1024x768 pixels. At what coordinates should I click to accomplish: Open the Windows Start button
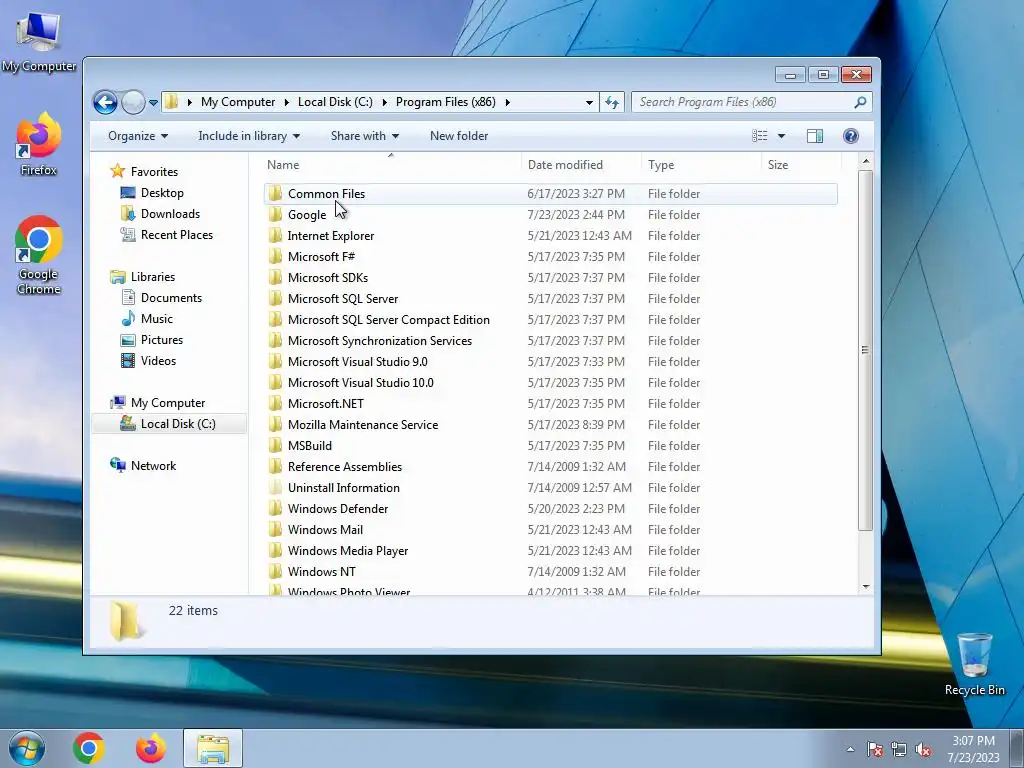(26, 748)
